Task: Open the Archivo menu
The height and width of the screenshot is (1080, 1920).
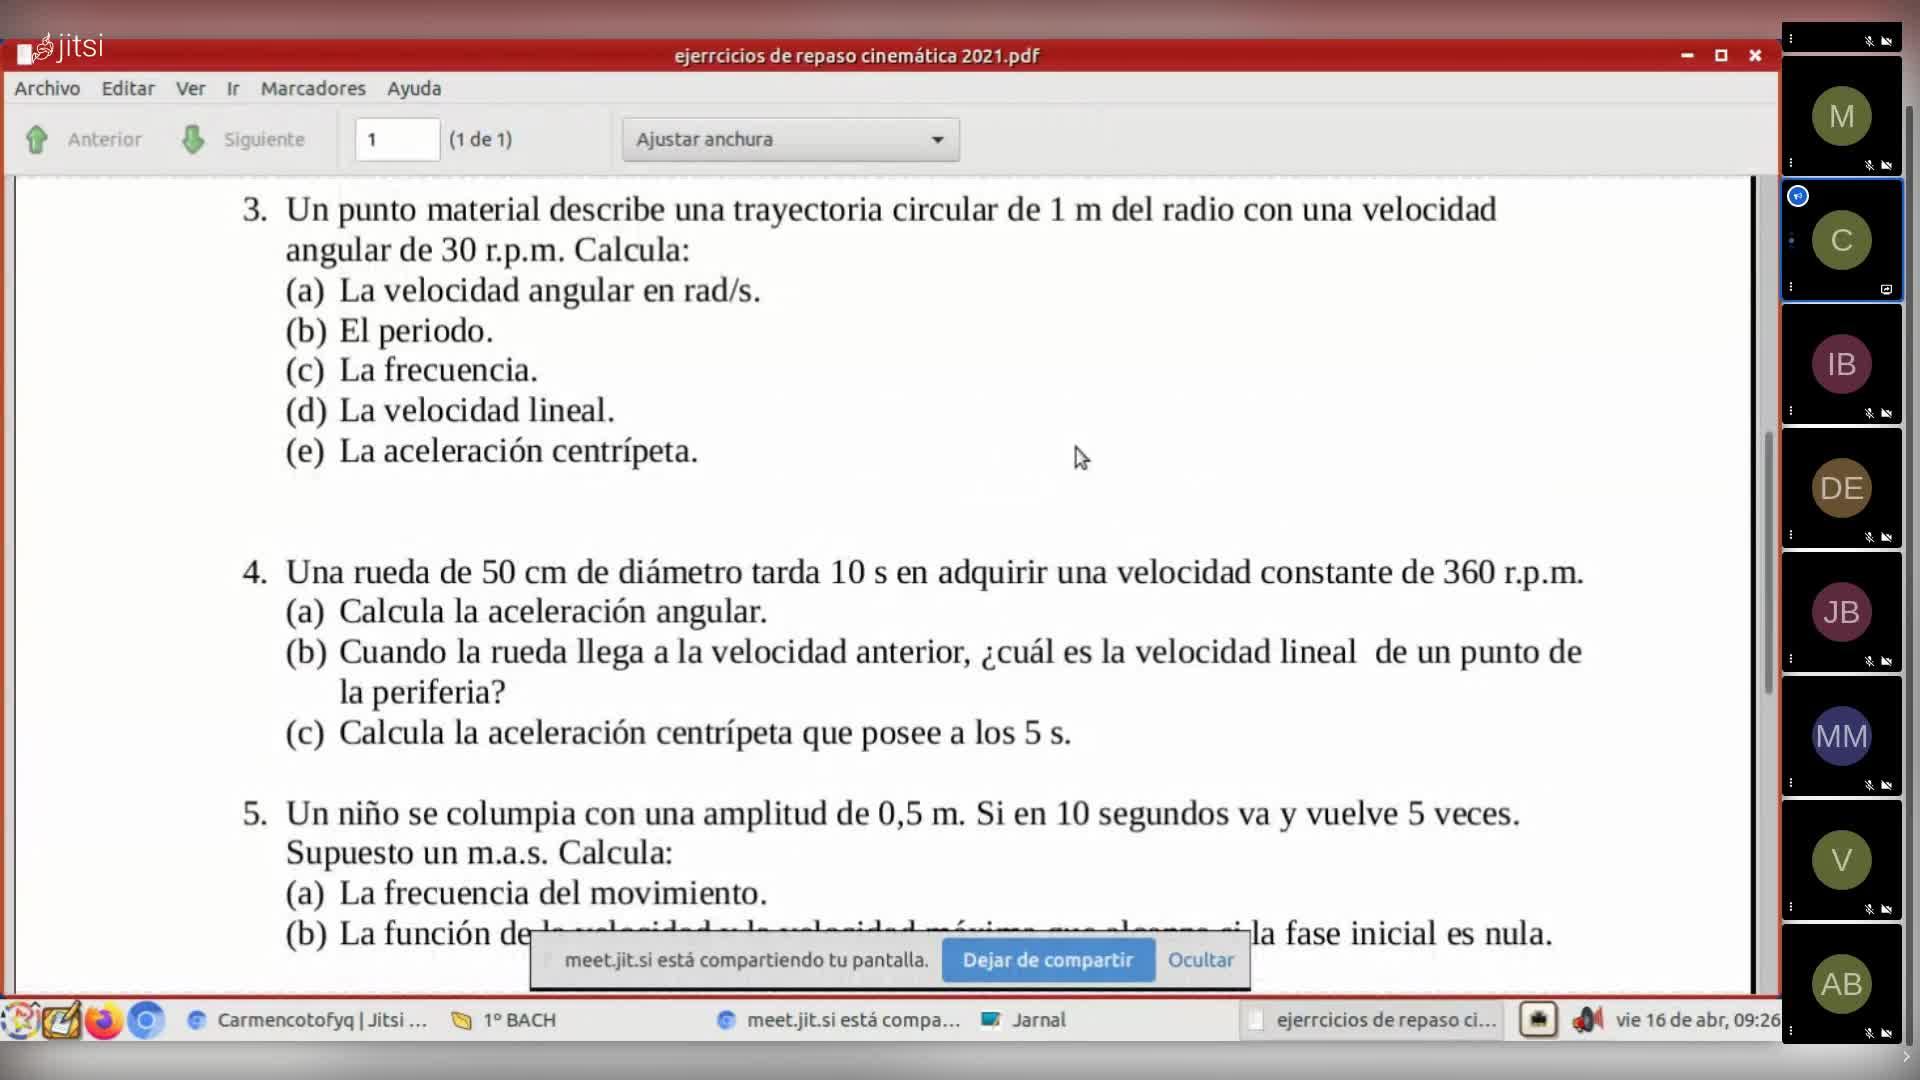Action: click(x=47, y=88)
